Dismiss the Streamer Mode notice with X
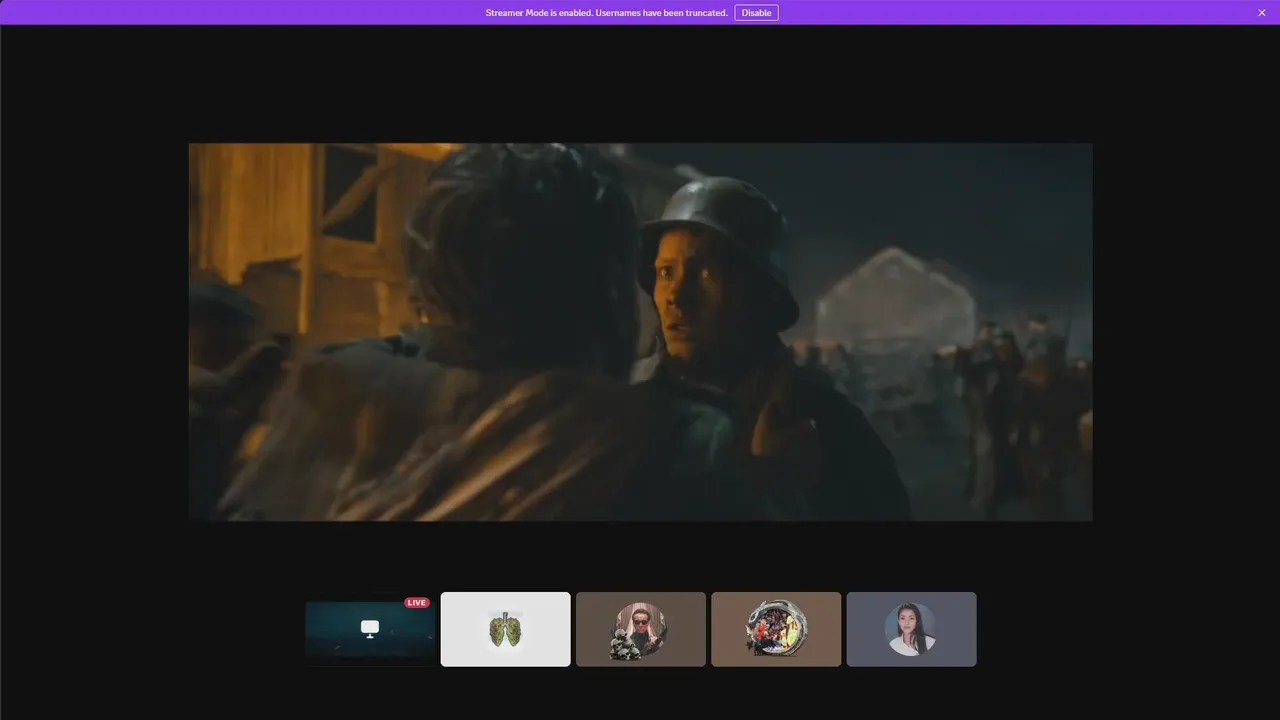The width and height of the screenshot is (1280, 720). (x=1262, y=13)
